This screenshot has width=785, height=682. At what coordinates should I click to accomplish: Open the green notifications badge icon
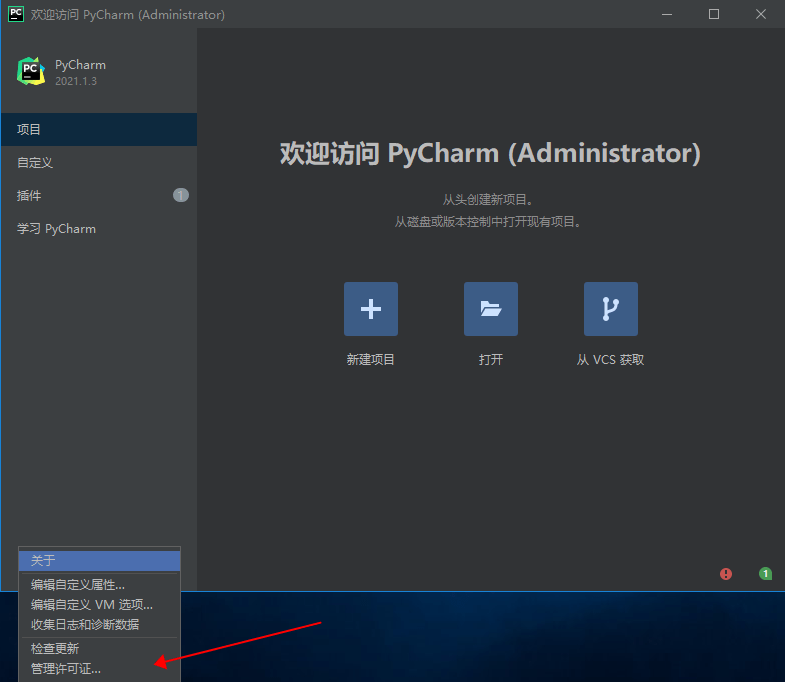(765, 574)
